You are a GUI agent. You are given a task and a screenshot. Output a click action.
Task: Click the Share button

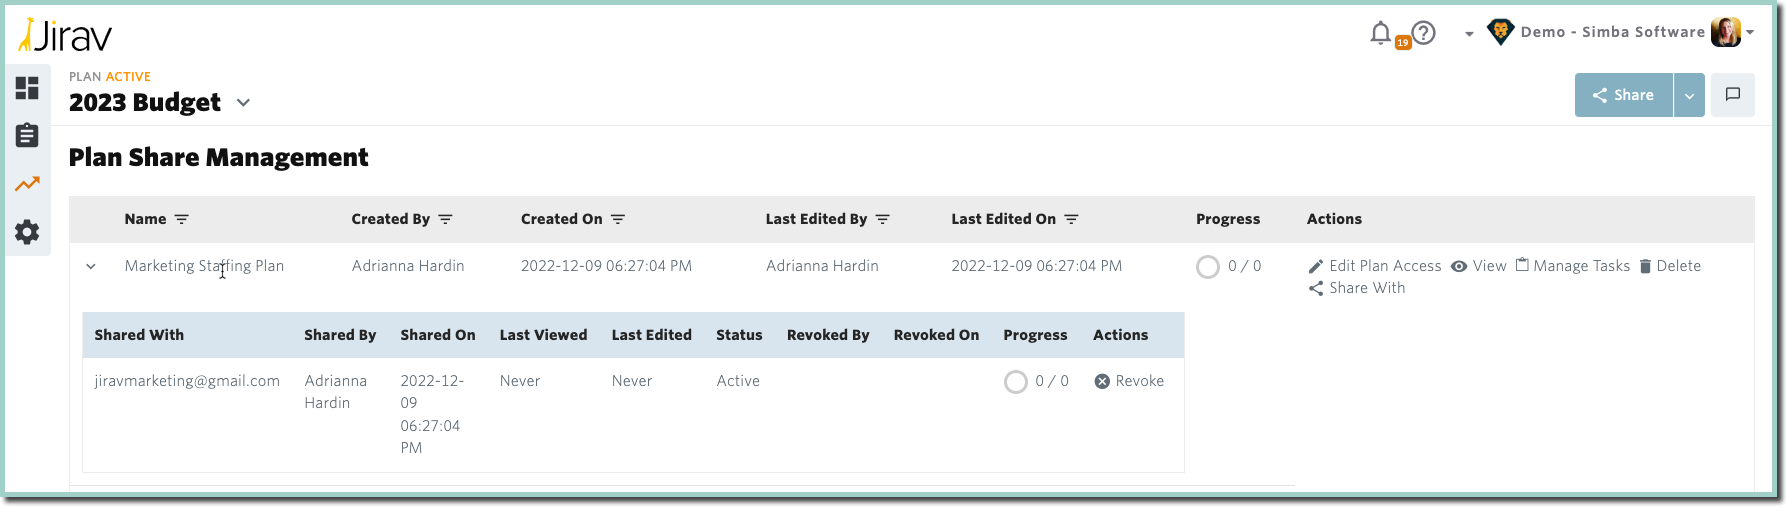1624,95
